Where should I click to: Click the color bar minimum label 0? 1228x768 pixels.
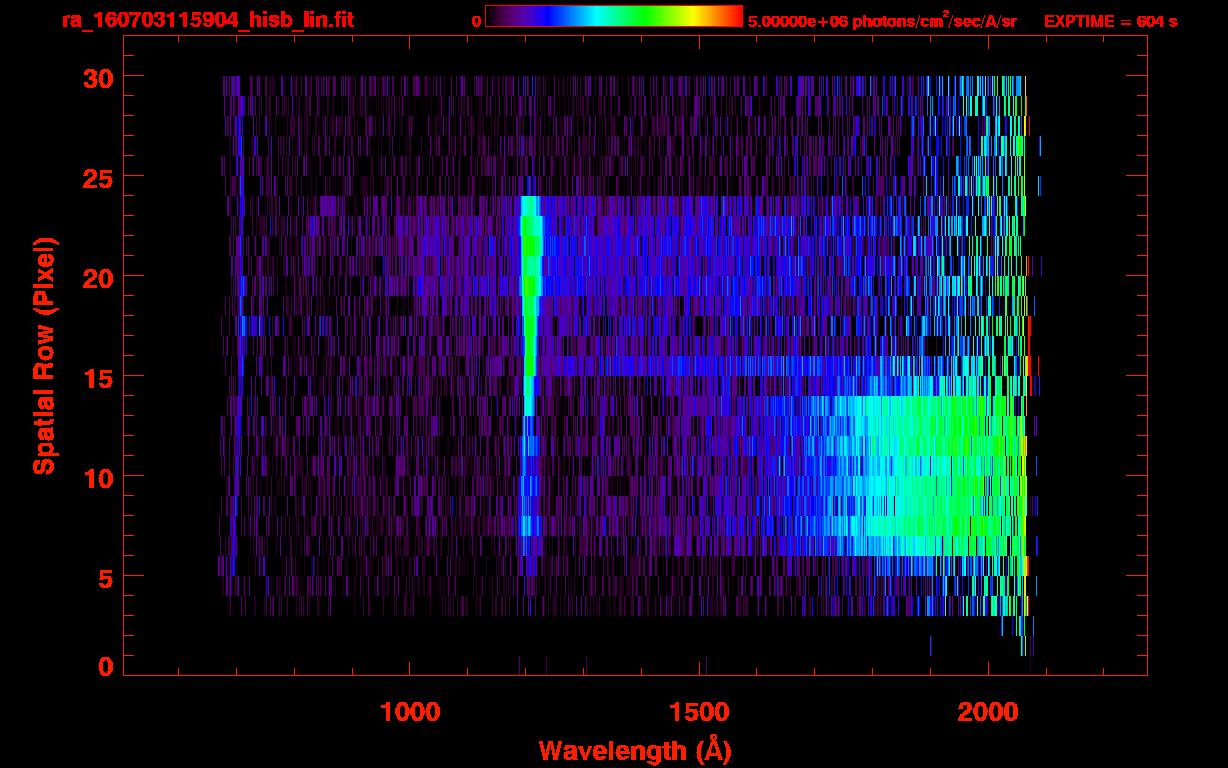coord(476,21)
